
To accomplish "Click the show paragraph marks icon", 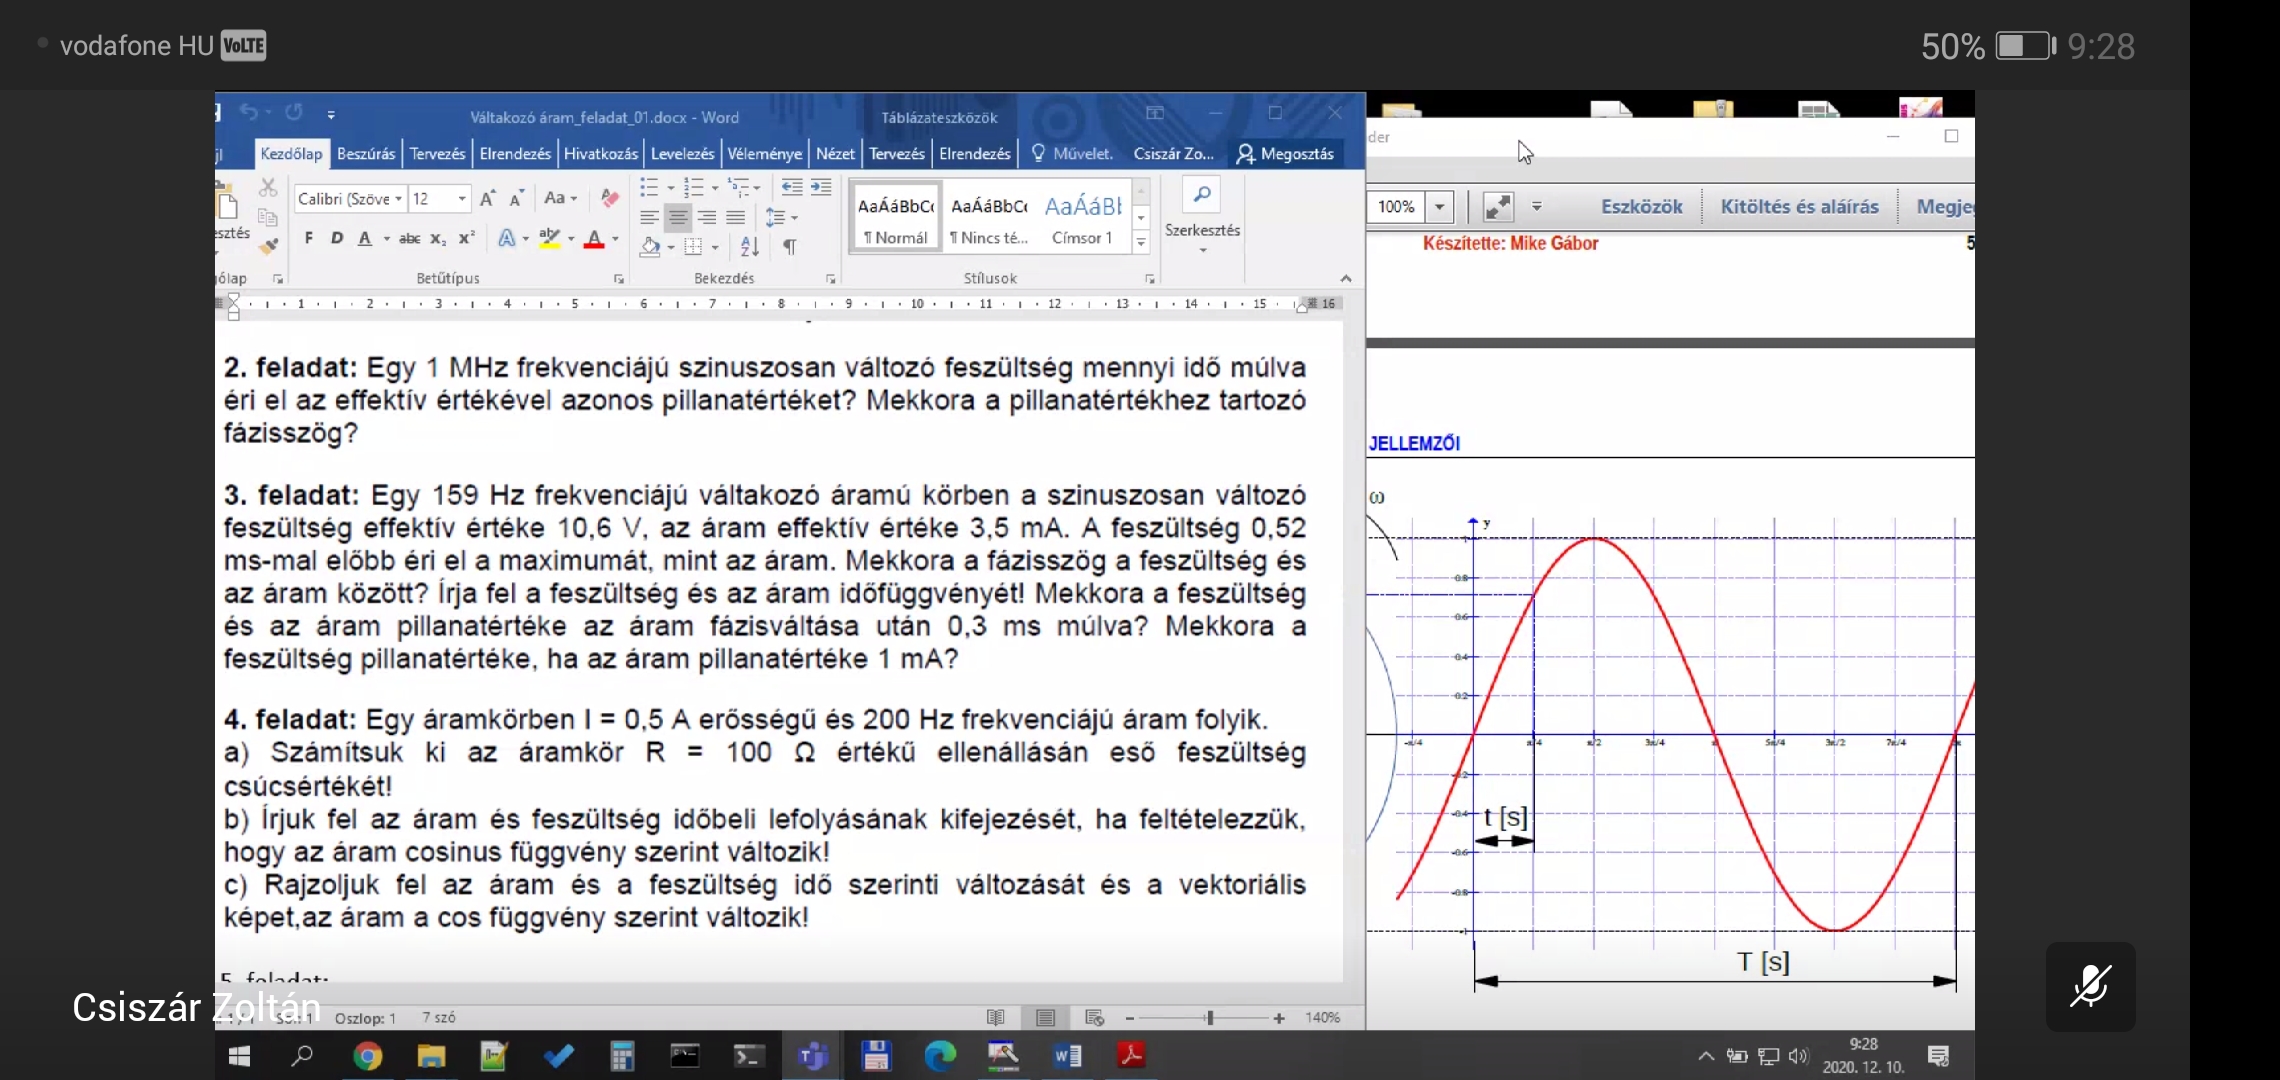I will [x=790, y=246].
